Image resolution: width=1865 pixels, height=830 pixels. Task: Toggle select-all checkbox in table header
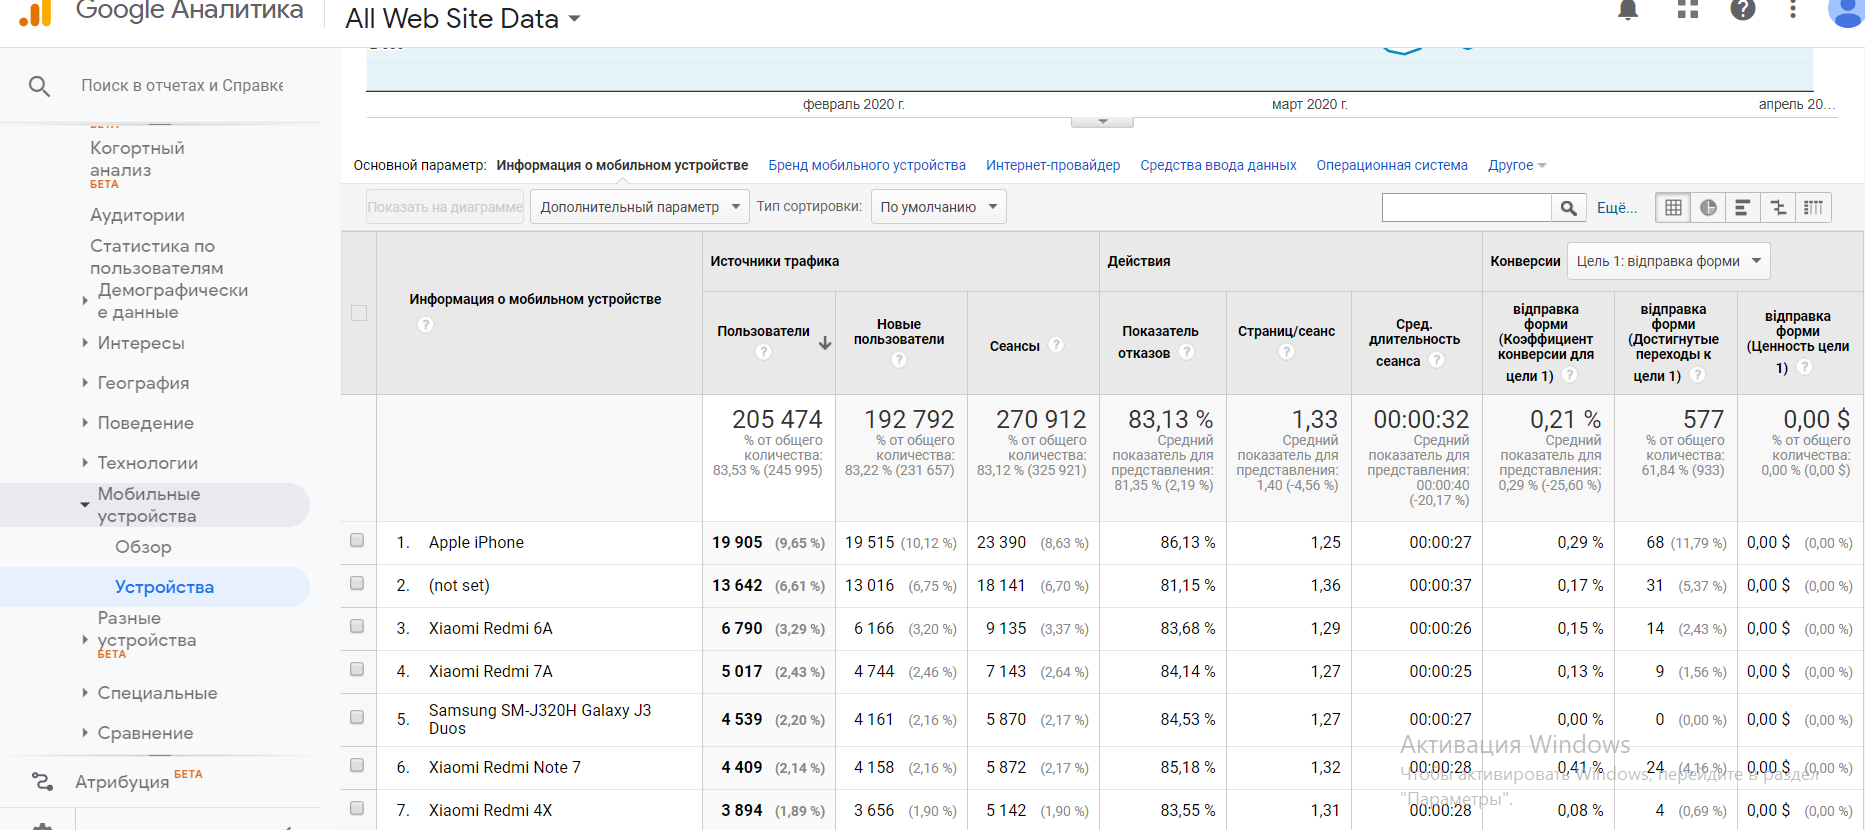tap(359, 313)
